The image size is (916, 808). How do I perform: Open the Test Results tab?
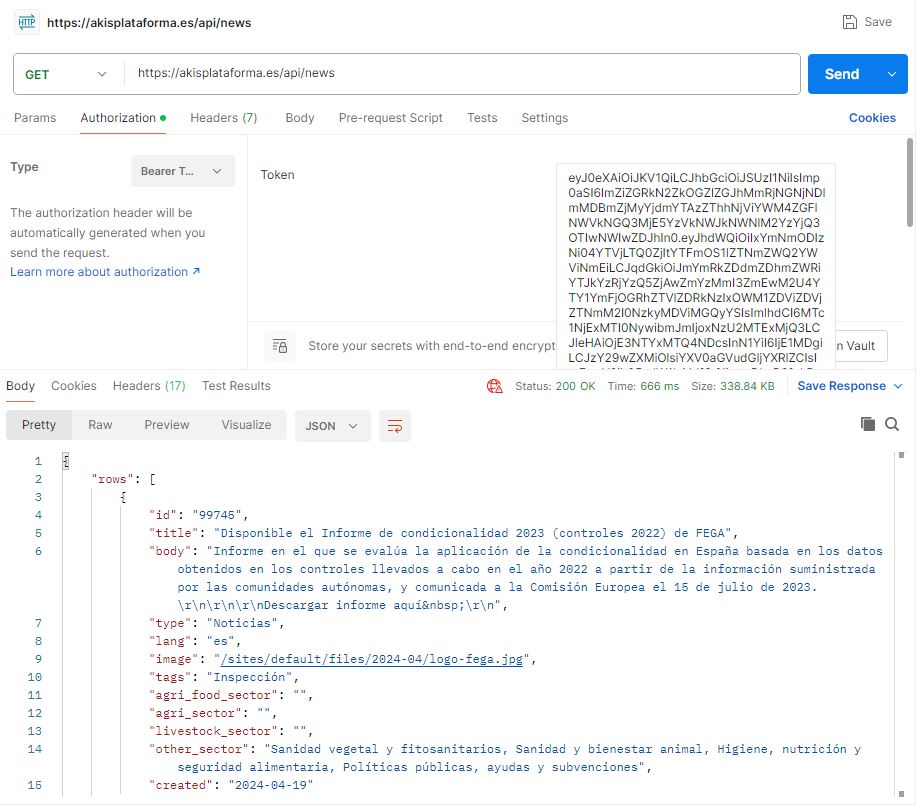pyautogui.click(x=236, y=386)
